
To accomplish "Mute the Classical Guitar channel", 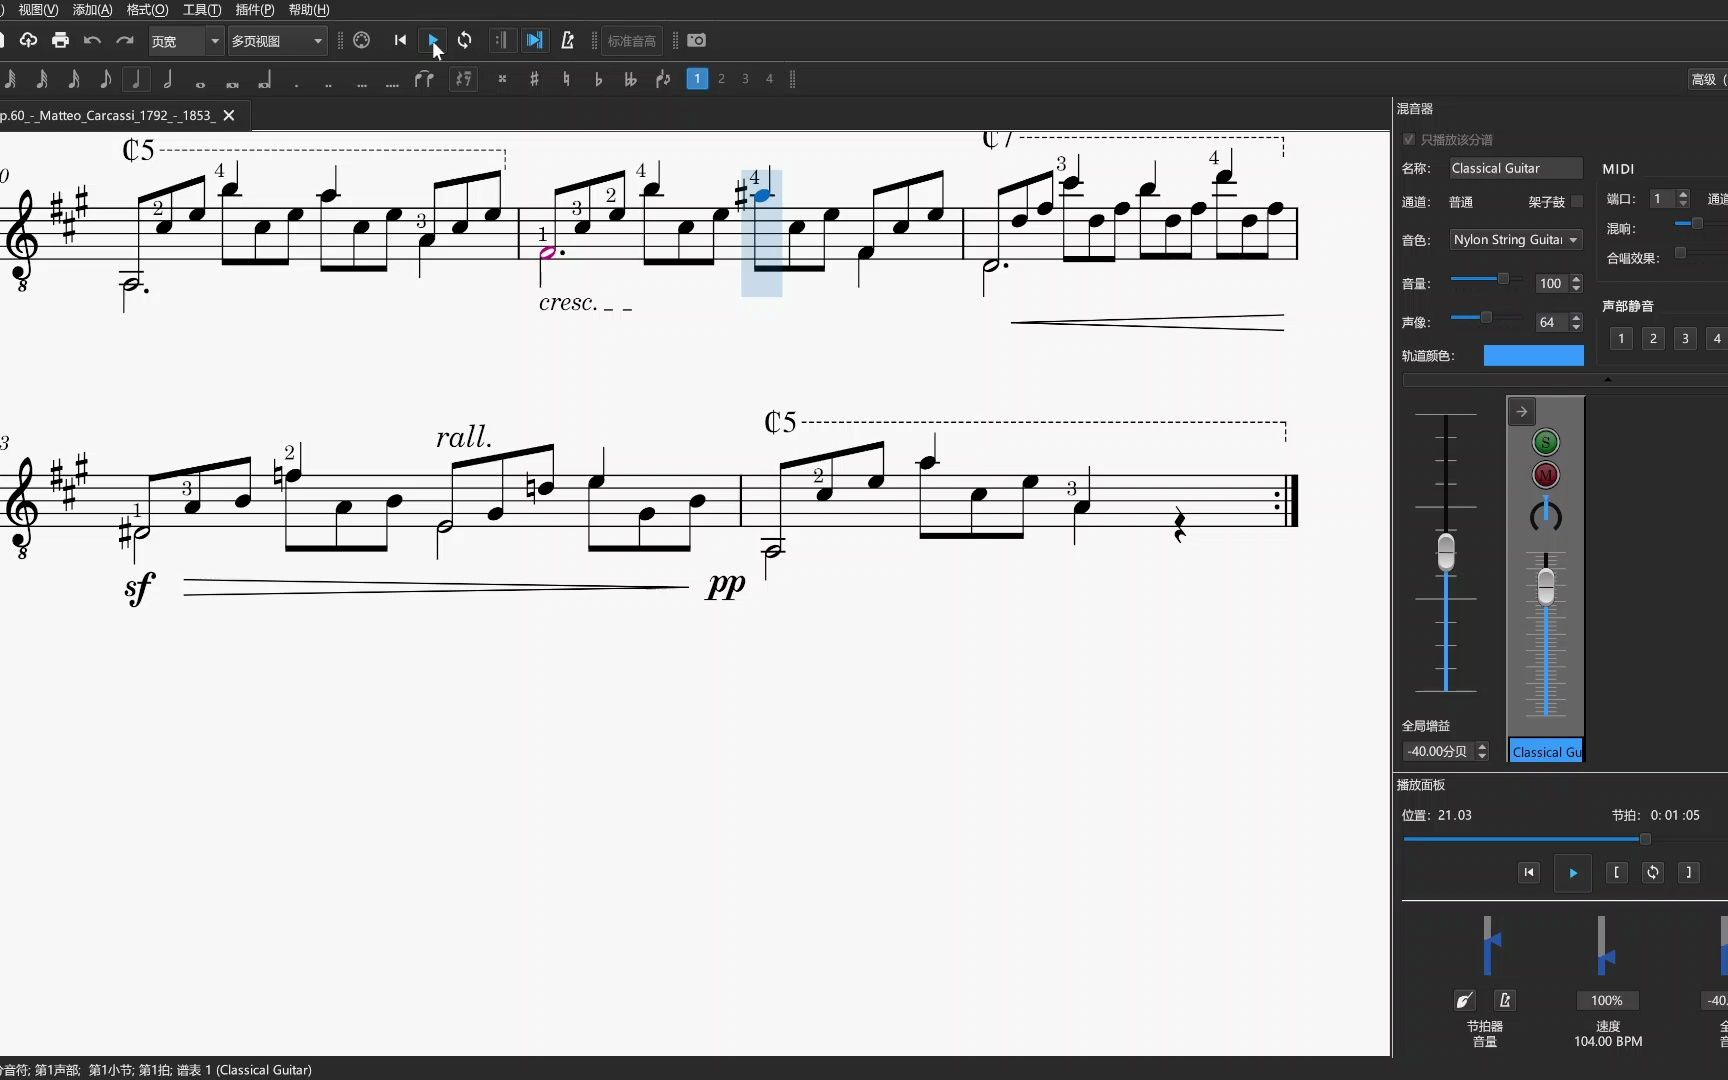I will point(1545,475).
